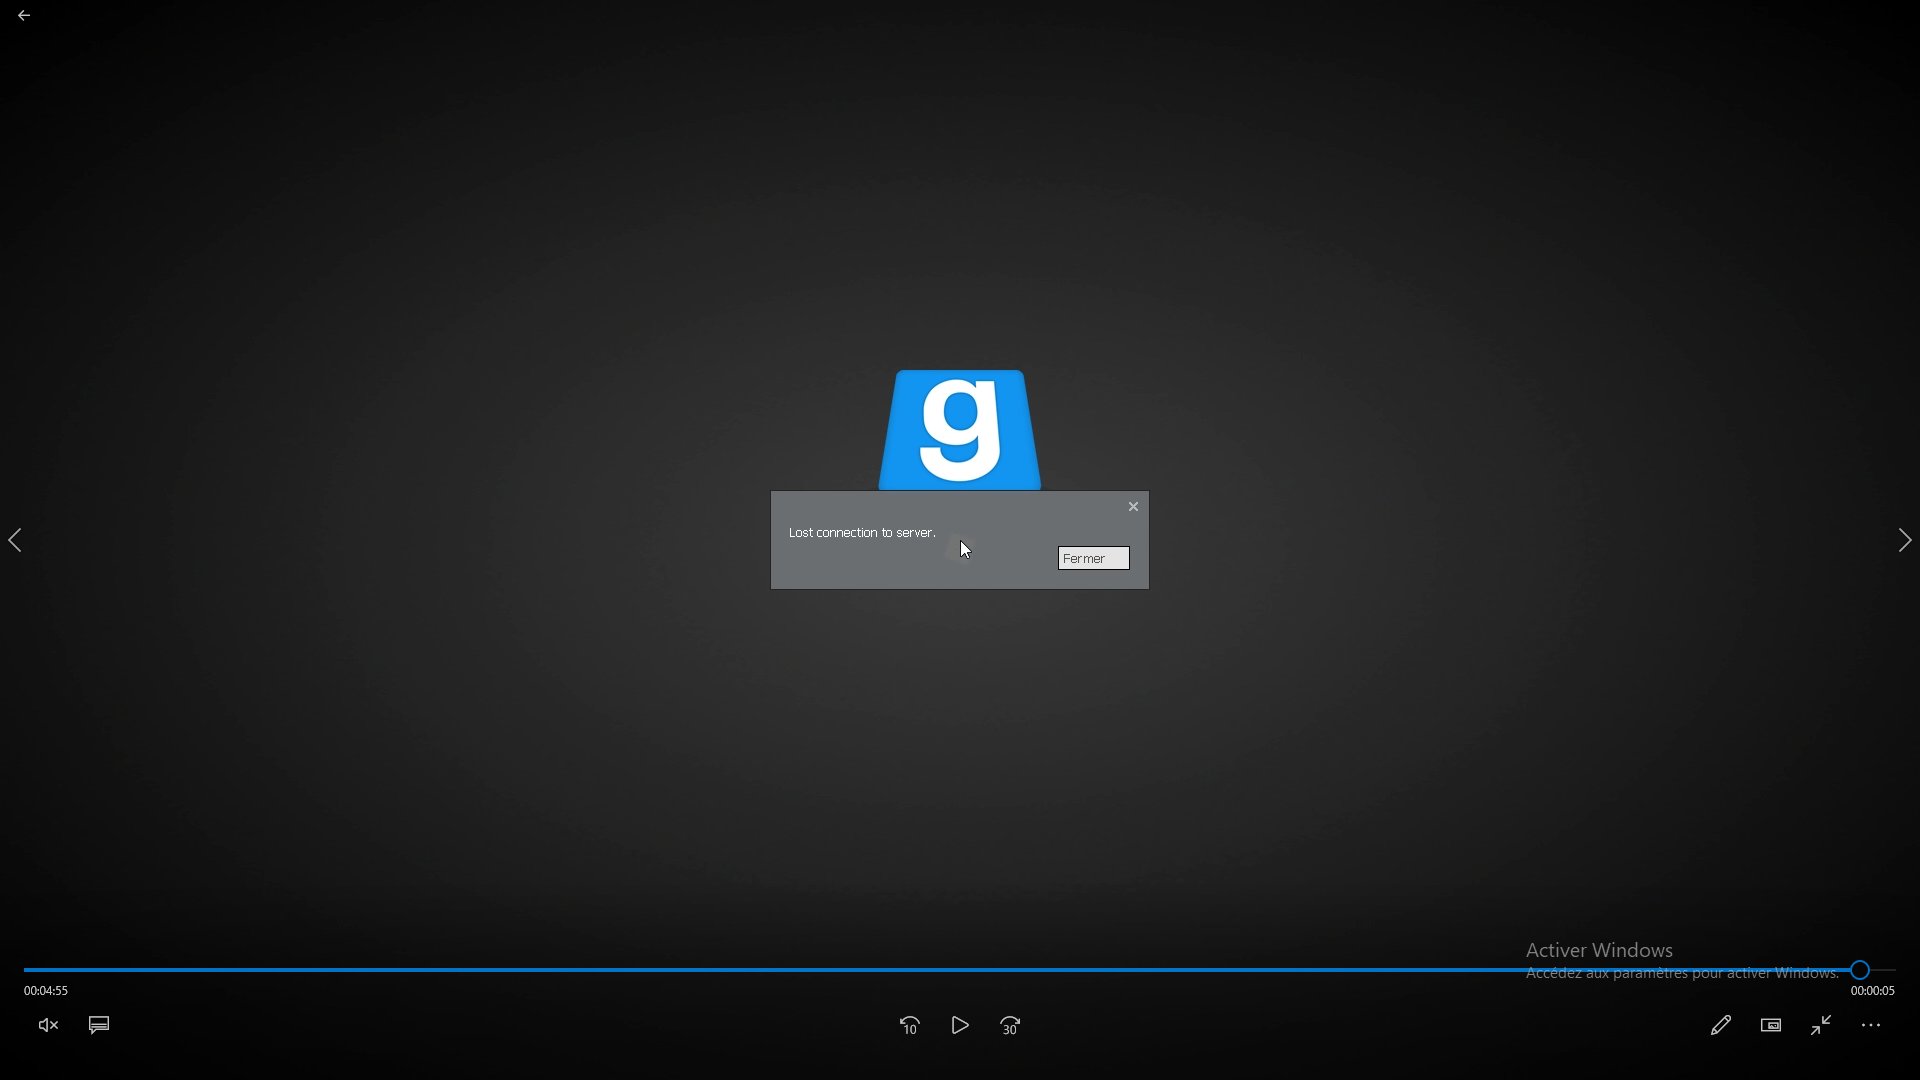
Task: Open the more options ellipsis menu
Action: (1872, 1026)
